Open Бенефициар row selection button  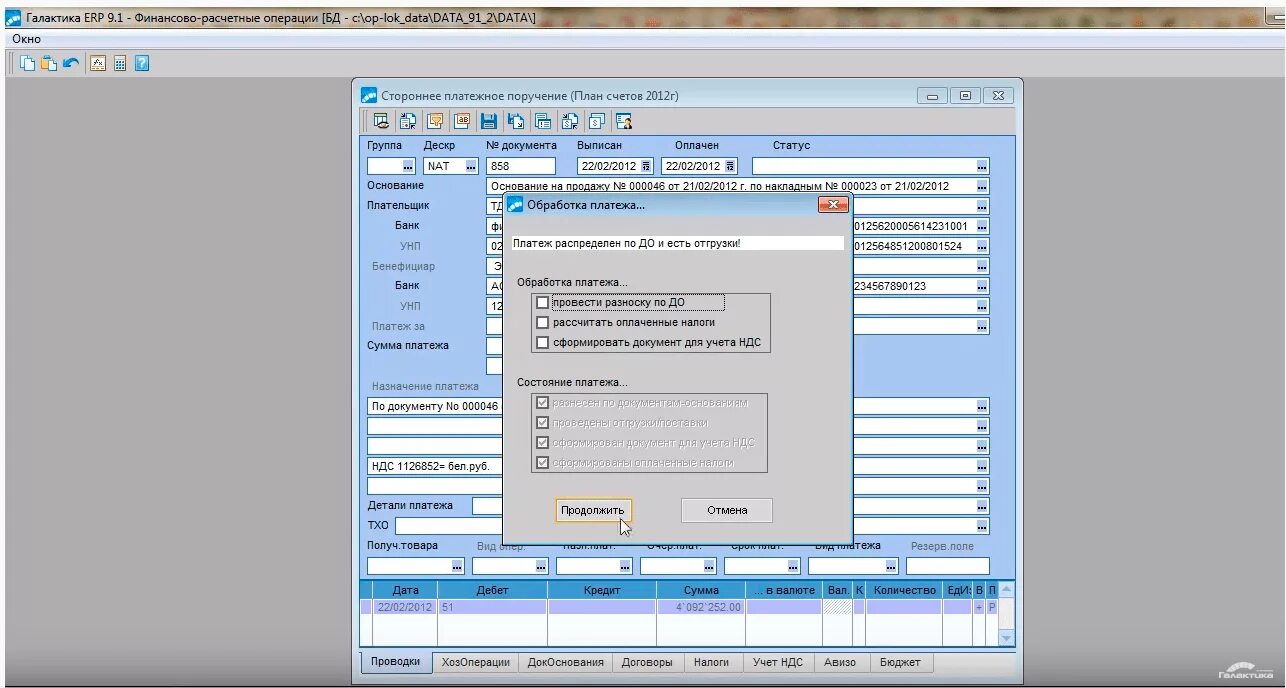coord(982,266)
